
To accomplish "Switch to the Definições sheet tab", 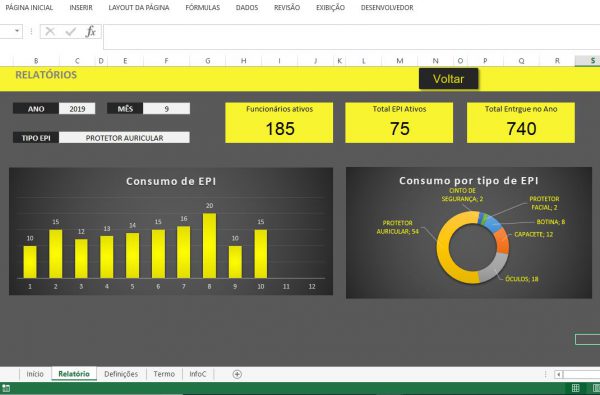I will click(x=121, y=374).
